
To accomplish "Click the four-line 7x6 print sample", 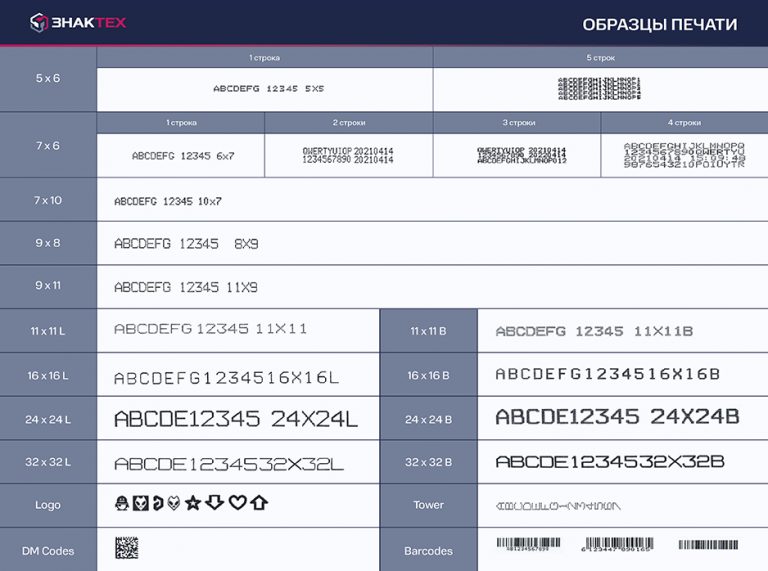I will (x=684, y=155).
